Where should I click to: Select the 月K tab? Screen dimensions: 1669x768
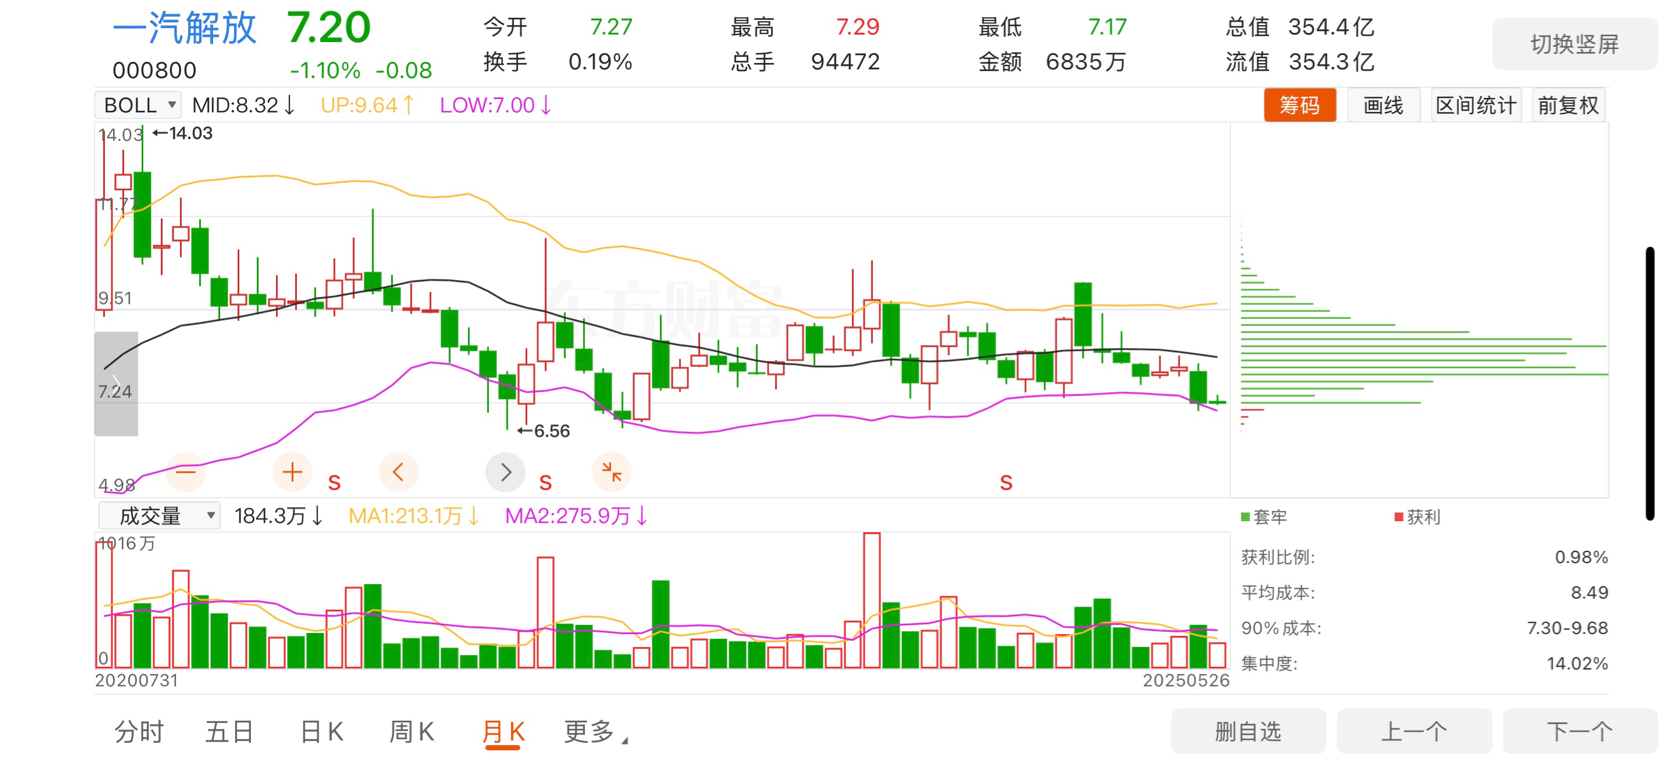click(x=503, y=732)
